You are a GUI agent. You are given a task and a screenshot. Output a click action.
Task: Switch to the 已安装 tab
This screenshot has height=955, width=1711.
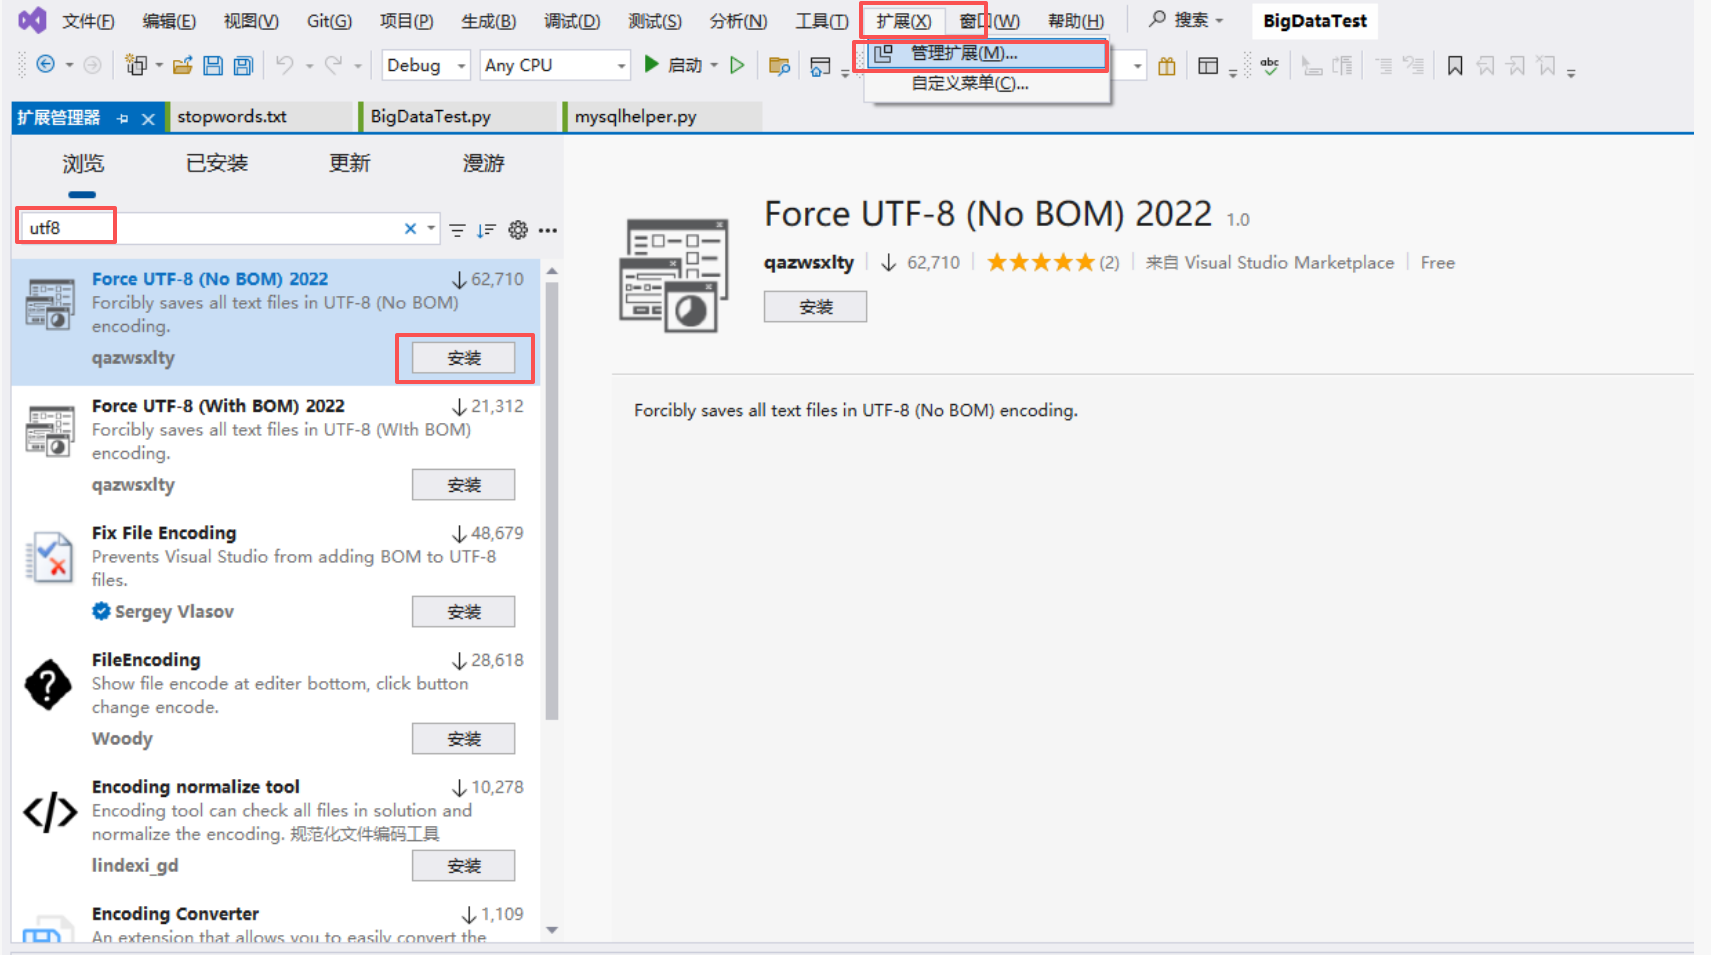tap(217, 163)
